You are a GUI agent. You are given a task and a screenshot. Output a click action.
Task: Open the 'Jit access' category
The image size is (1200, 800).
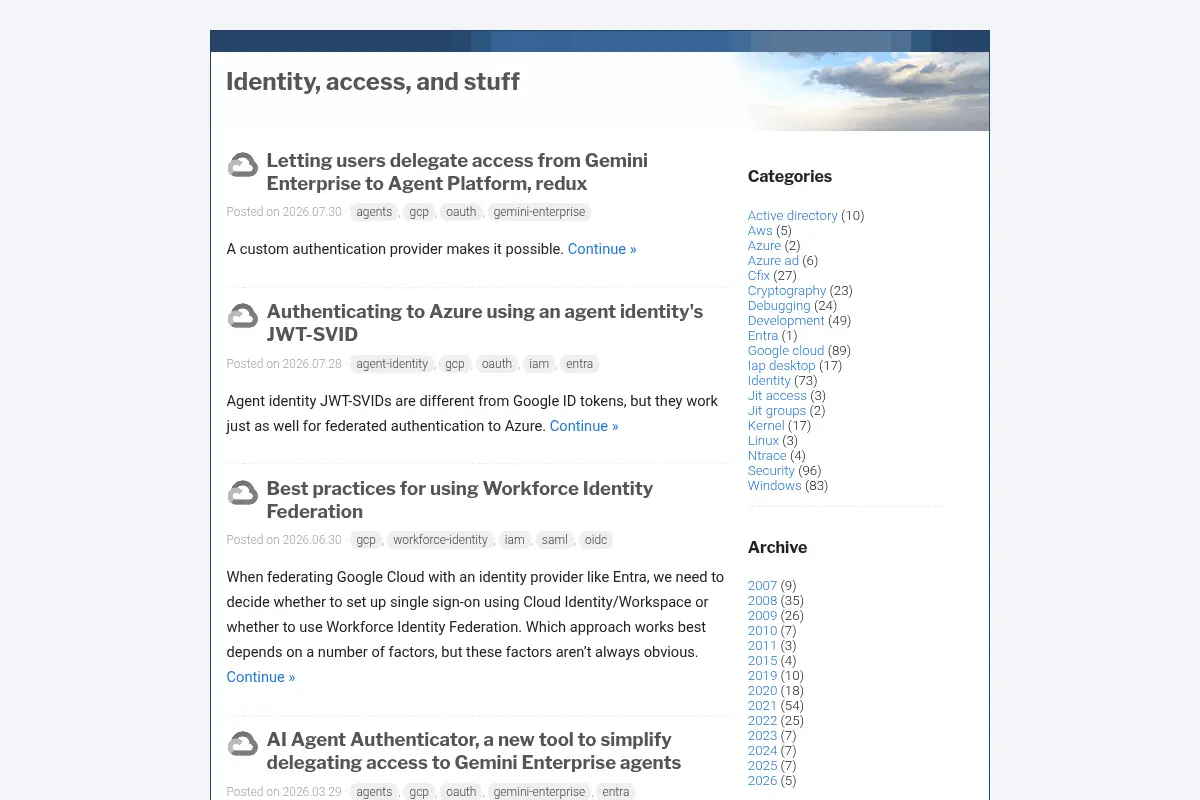tap(777, 396)
